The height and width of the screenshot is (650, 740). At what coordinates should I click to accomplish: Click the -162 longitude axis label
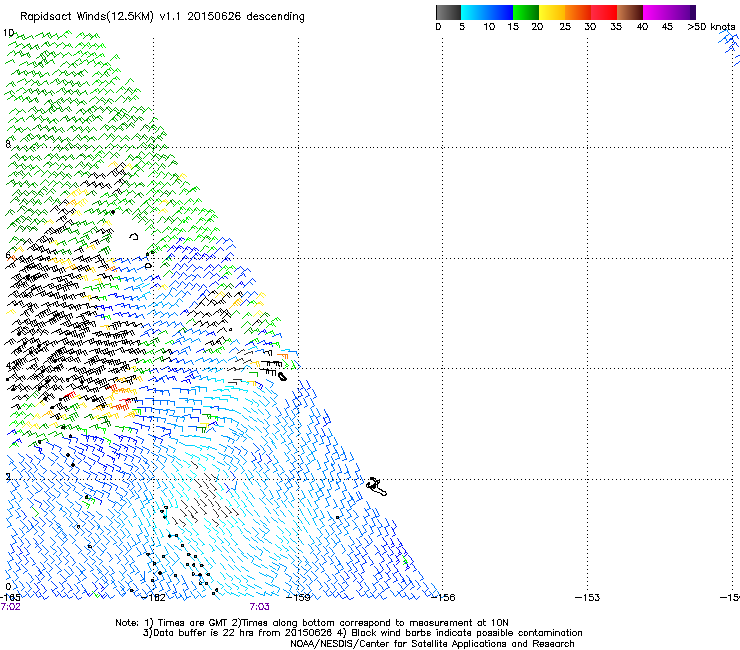(x=154, y=598)
